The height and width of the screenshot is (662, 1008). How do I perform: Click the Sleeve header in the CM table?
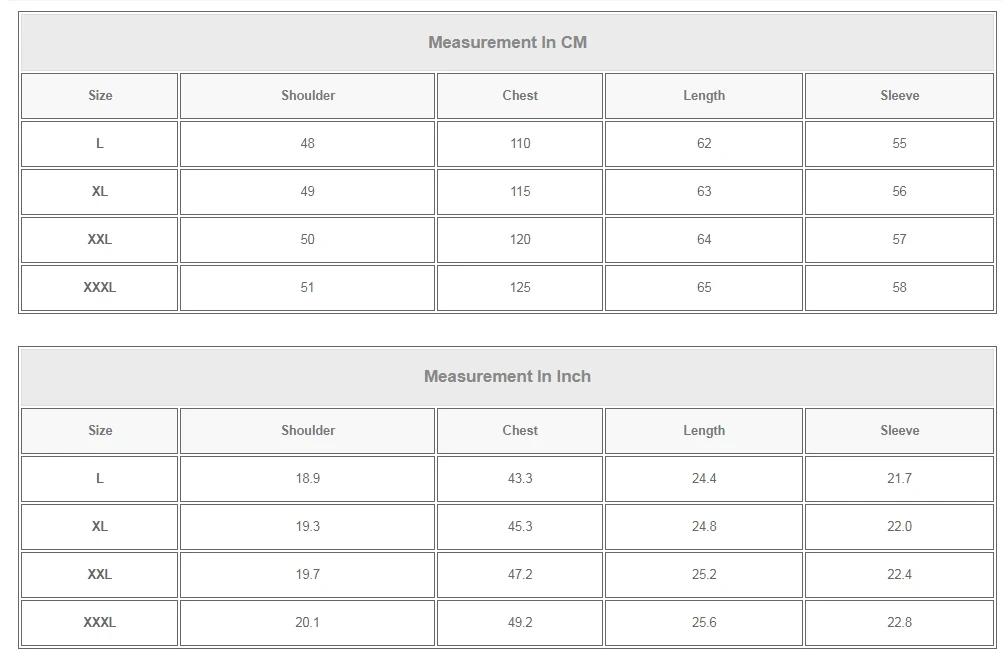[x=899, y=96]
